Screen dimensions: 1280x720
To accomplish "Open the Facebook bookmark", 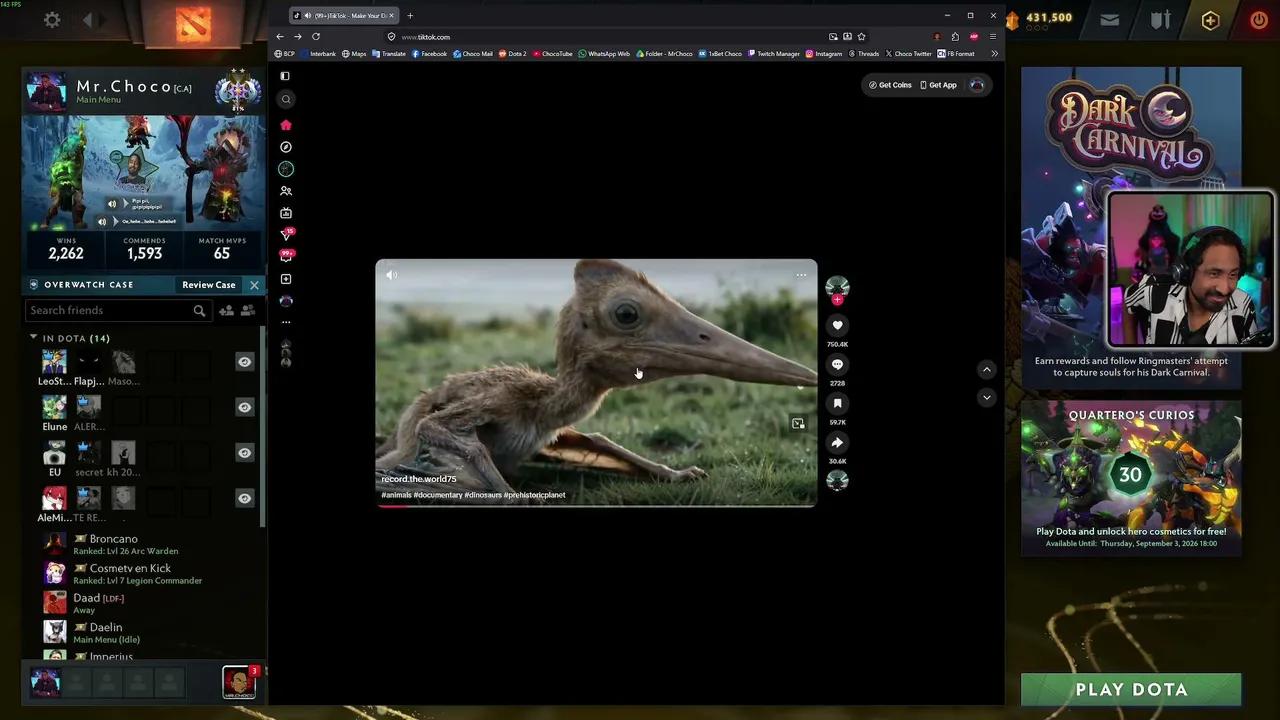I will [429, 54].
